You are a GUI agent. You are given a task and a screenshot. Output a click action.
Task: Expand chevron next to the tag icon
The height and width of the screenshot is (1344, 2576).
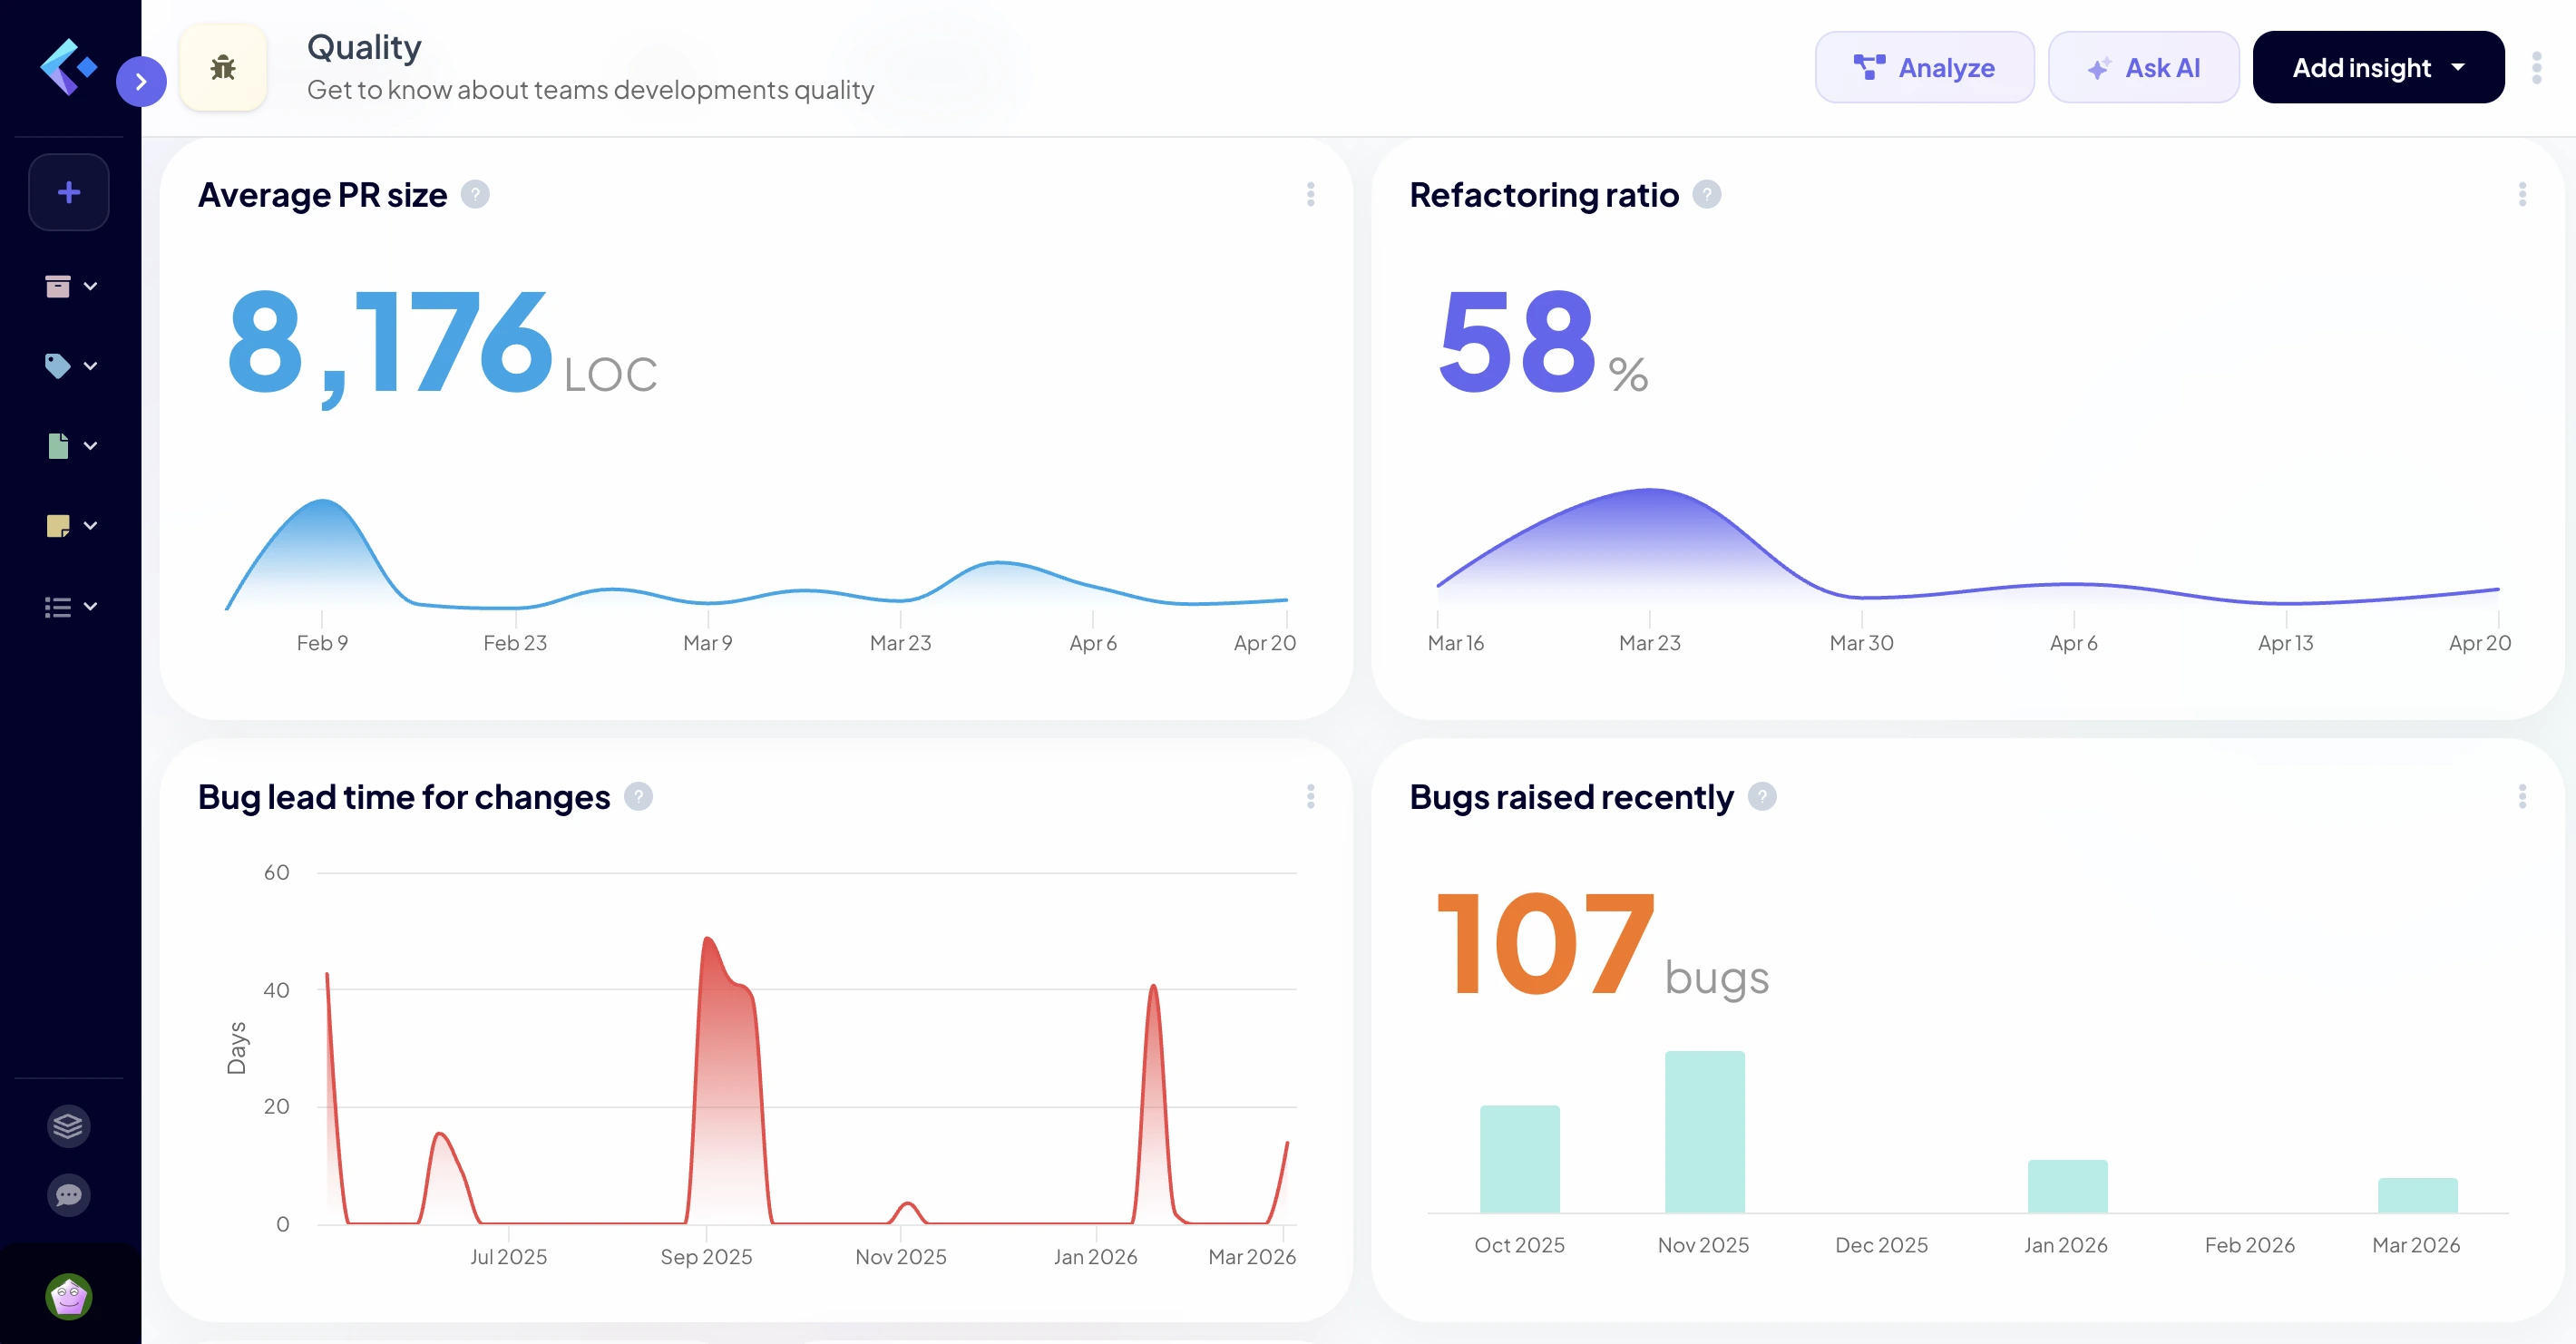pyautogui.click(x=91, y=366)
